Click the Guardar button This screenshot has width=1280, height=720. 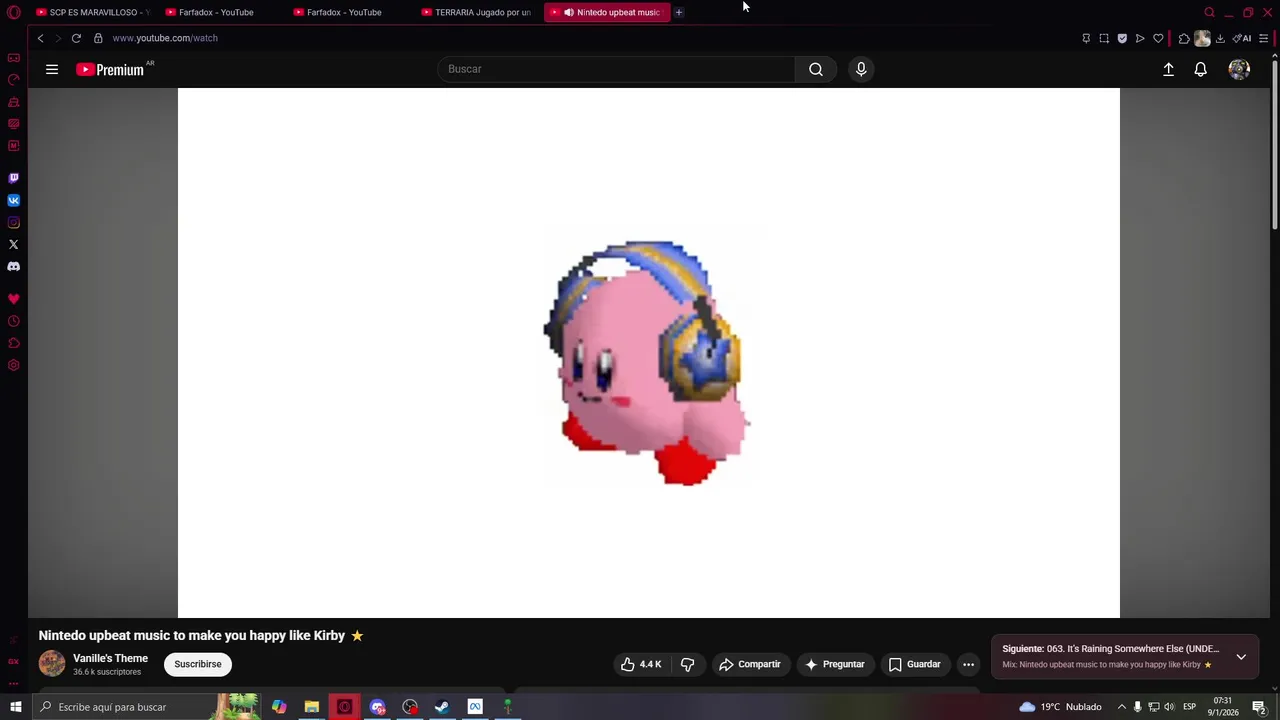point(915,664)
